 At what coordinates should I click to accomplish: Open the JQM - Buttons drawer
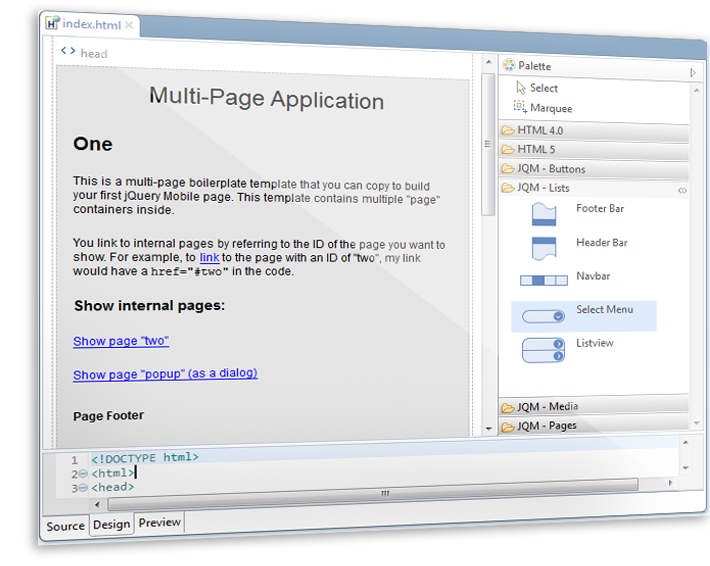click(x=551, y=169)
